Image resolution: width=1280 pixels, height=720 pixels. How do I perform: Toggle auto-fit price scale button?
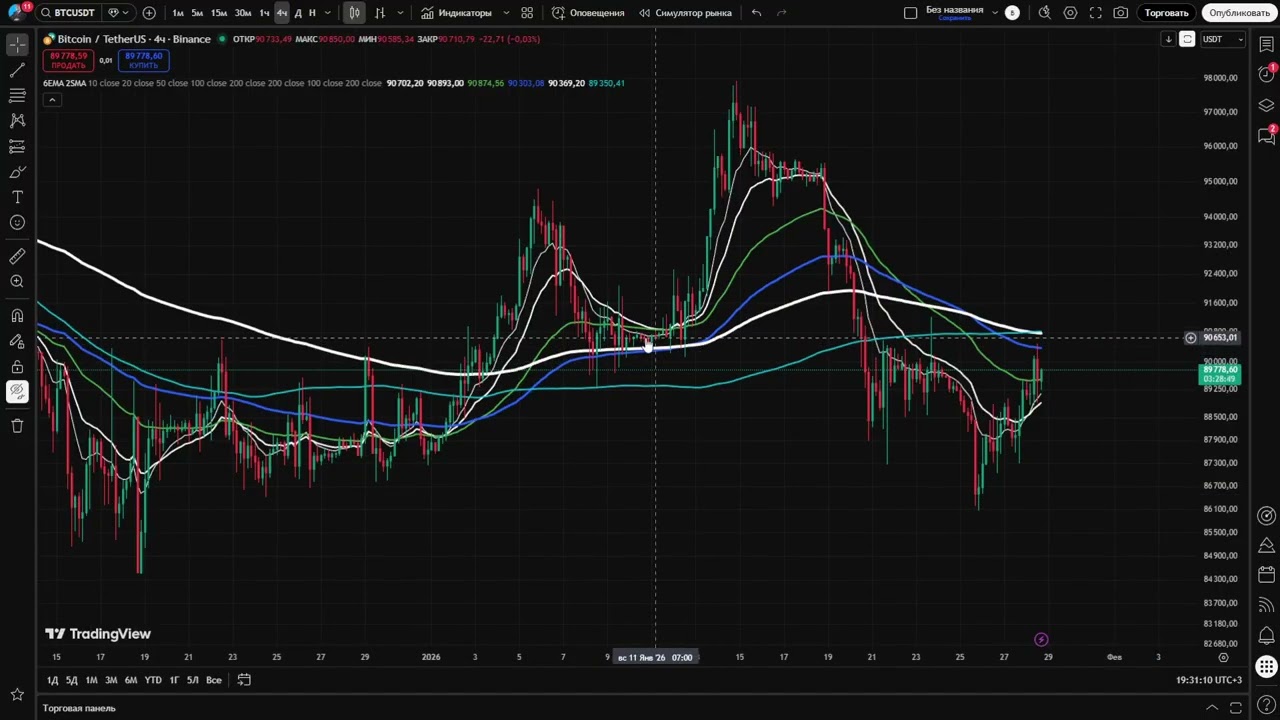coord(1187,39)
